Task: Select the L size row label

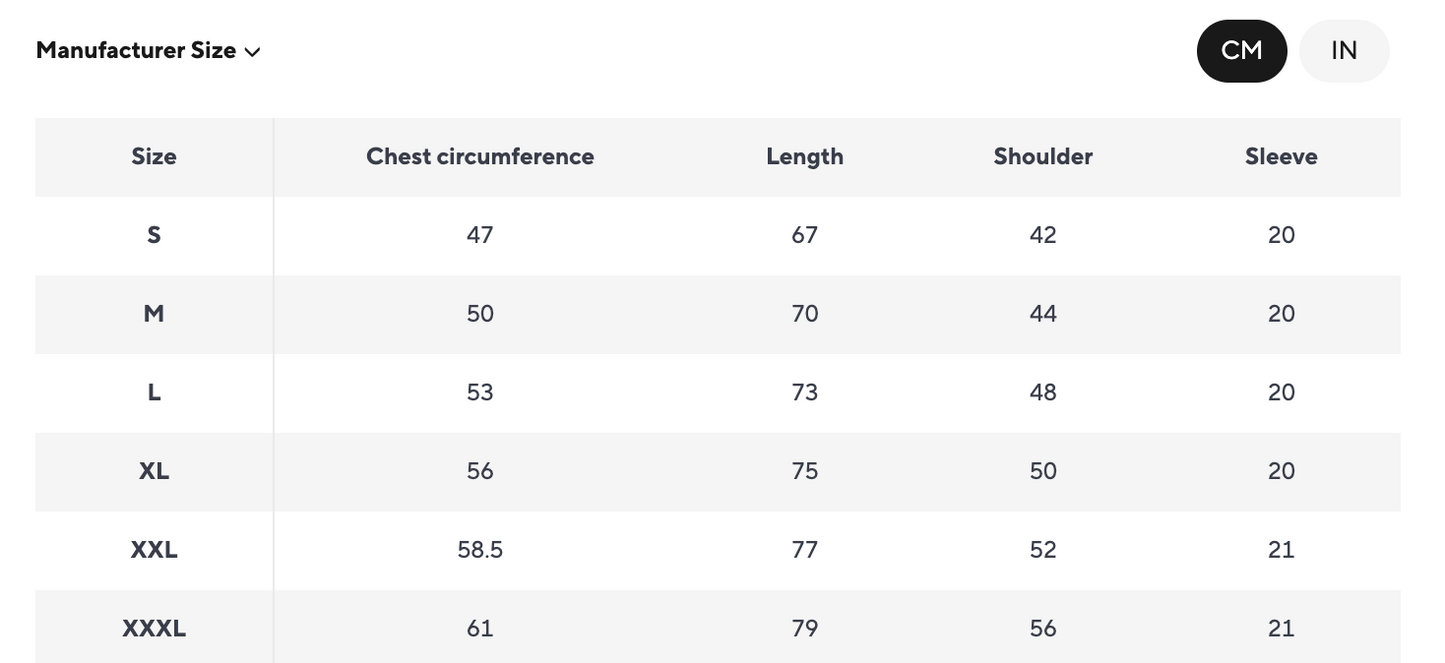Action: (154, 392)
